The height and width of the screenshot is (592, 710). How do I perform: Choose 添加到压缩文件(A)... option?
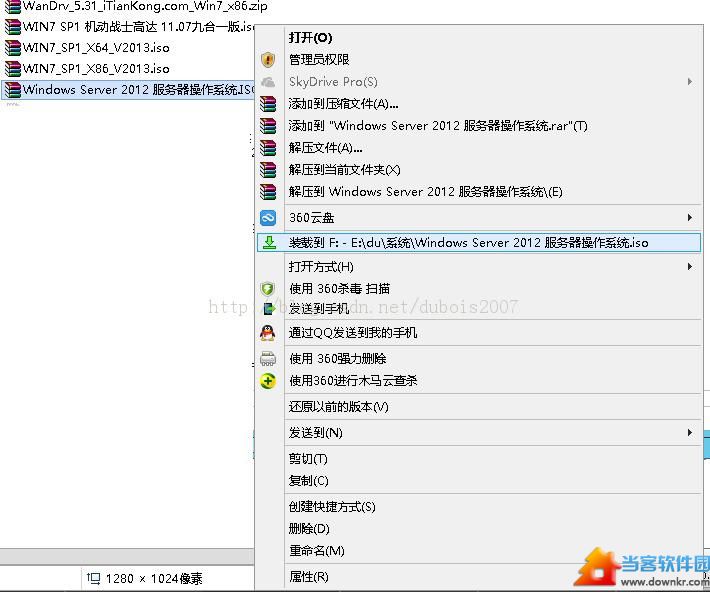479,104
